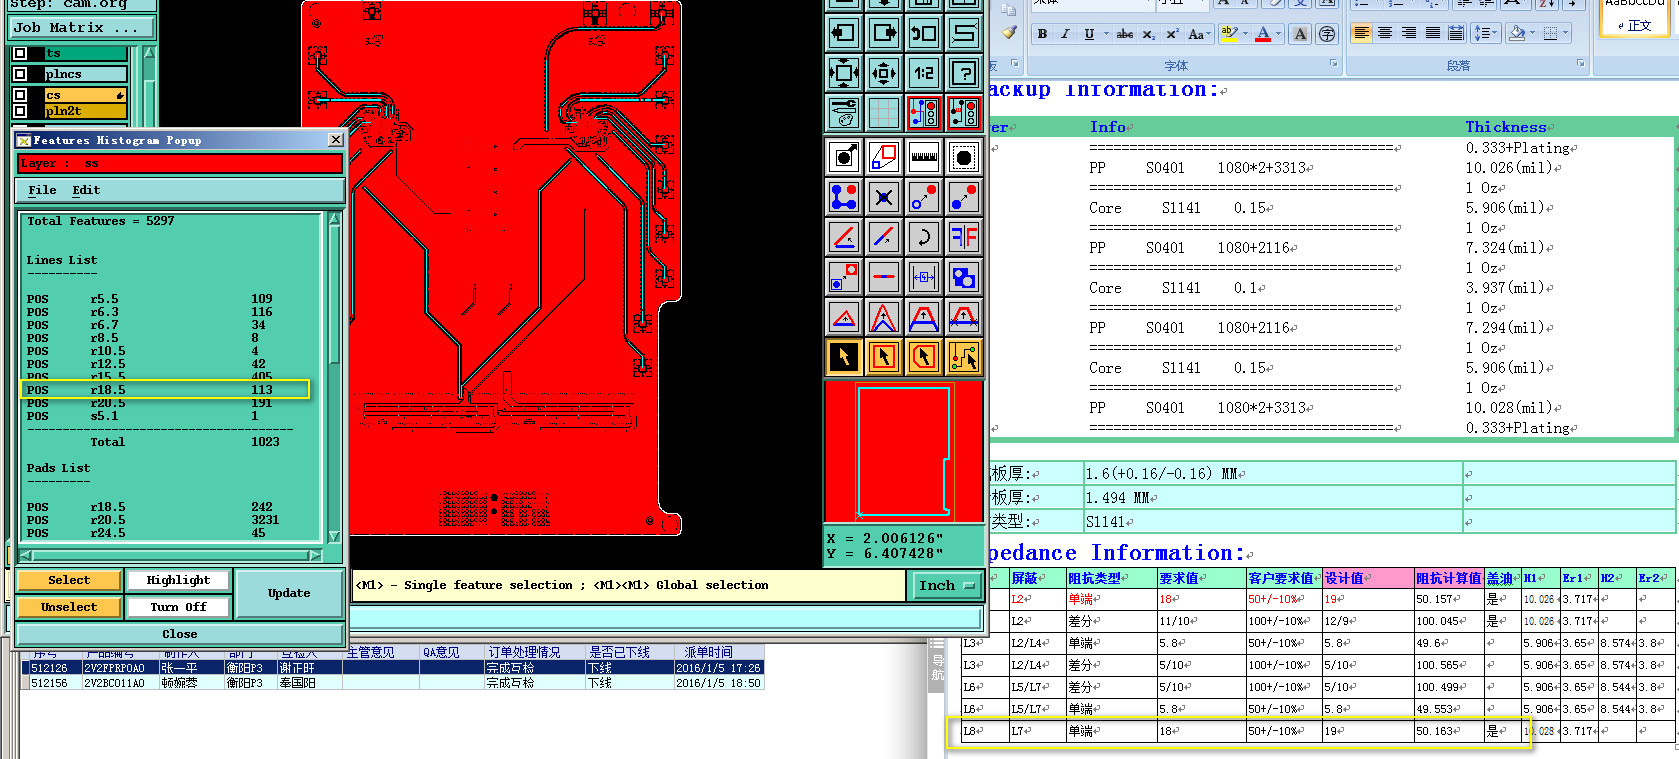This screenshot has height=759, width=1679.
Task: Click the Update button
Action: 289,593
